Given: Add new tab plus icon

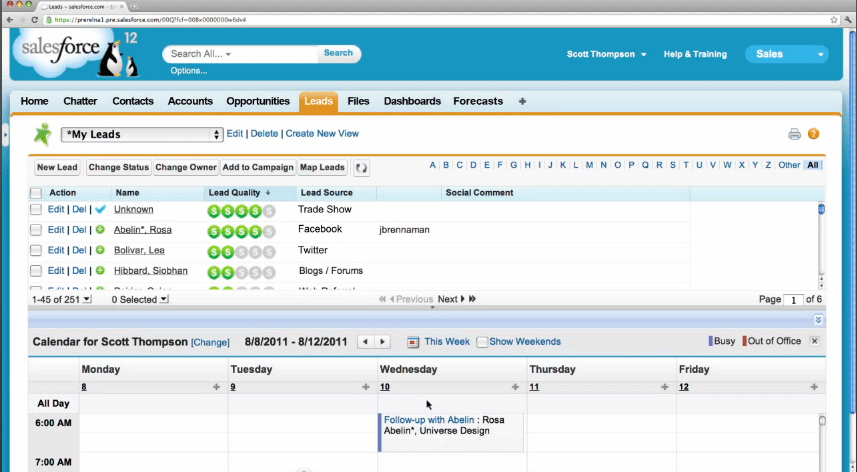Looking at the screenshot, I should (x=523, y=101).
